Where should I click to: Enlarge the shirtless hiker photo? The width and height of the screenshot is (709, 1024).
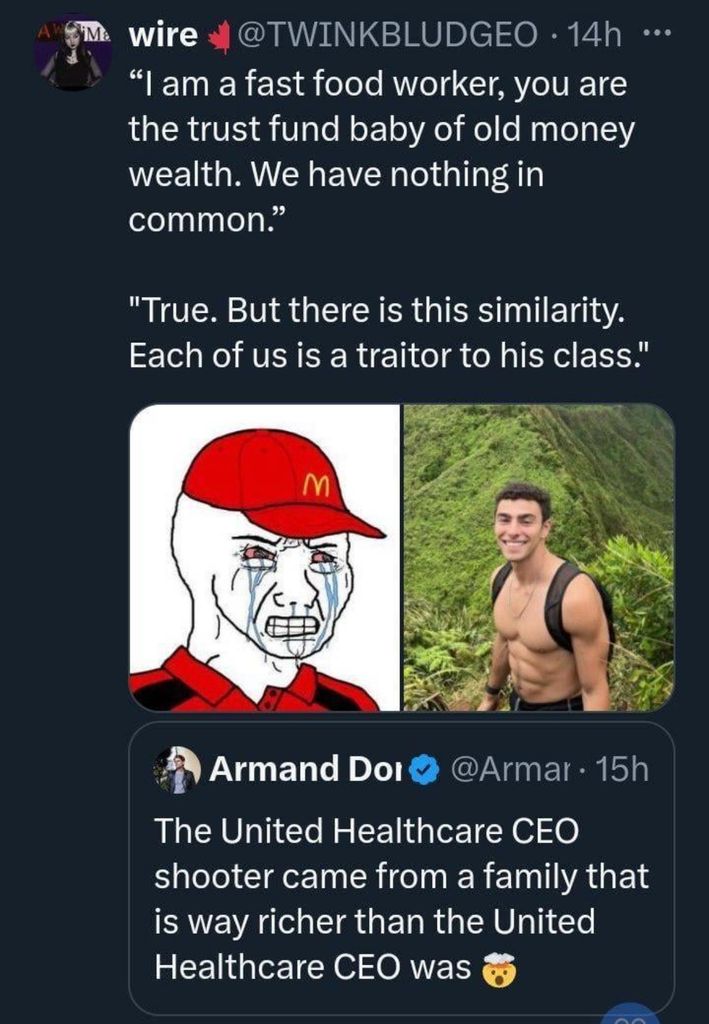[538, 557]
